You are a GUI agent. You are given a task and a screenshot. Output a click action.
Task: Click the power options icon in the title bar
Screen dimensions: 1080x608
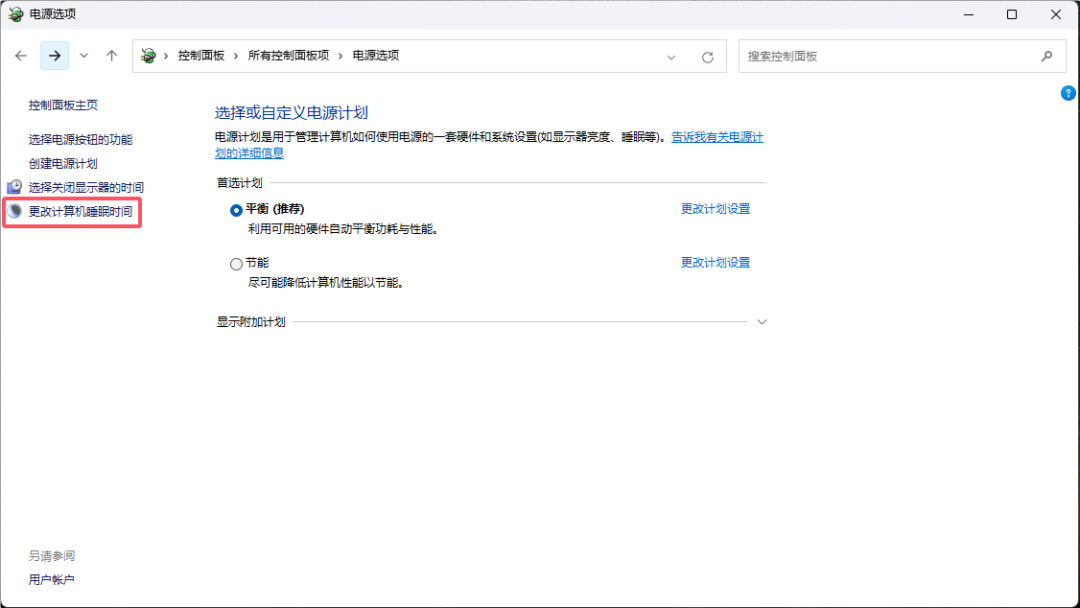click(x=14, y=14)
